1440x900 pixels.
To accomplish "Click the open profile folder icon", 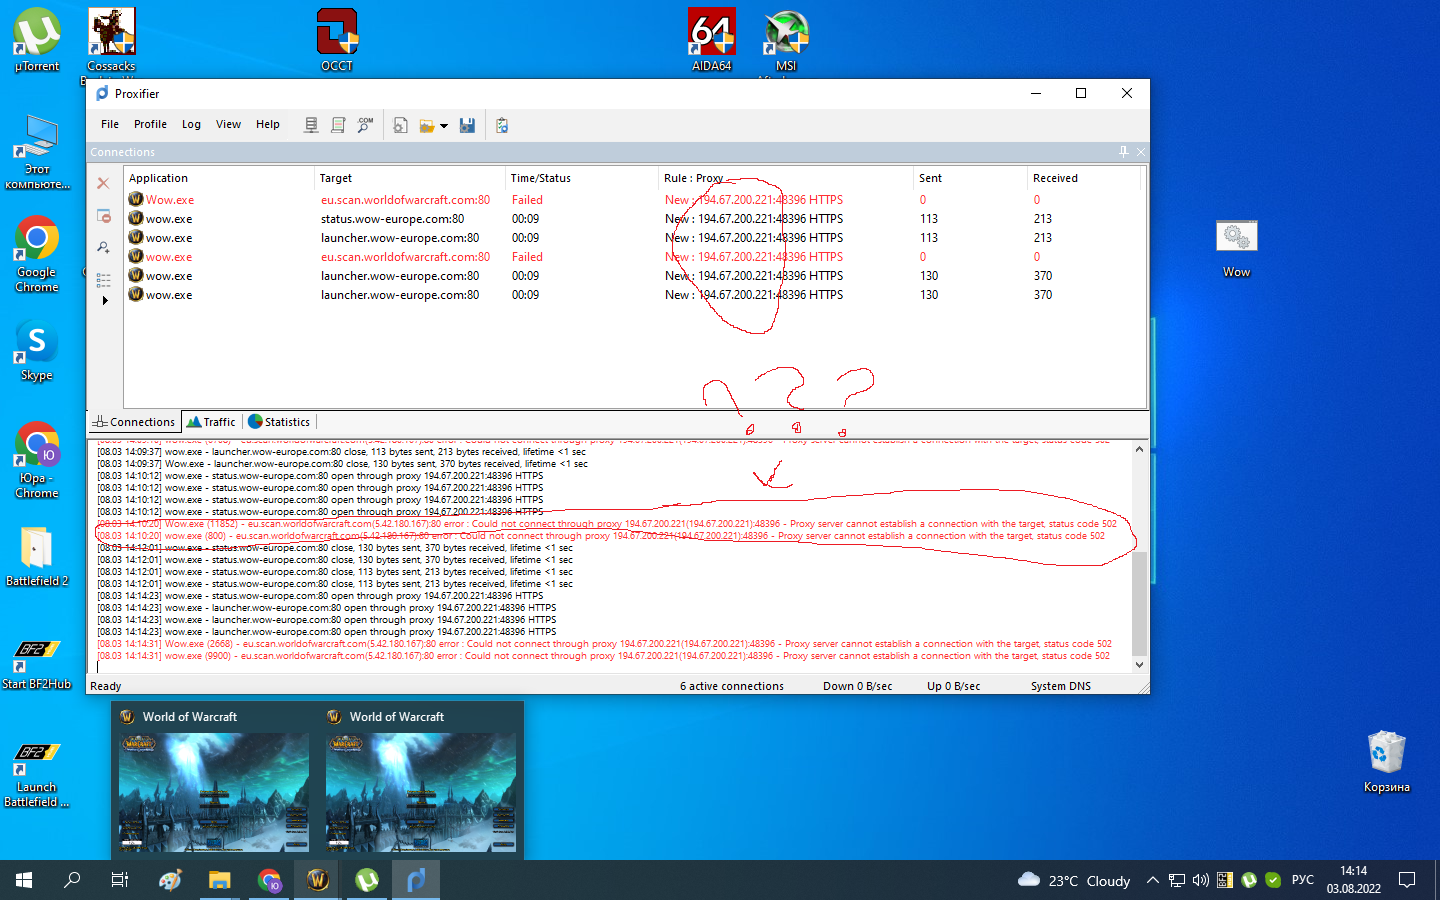I will pos(427,125).
